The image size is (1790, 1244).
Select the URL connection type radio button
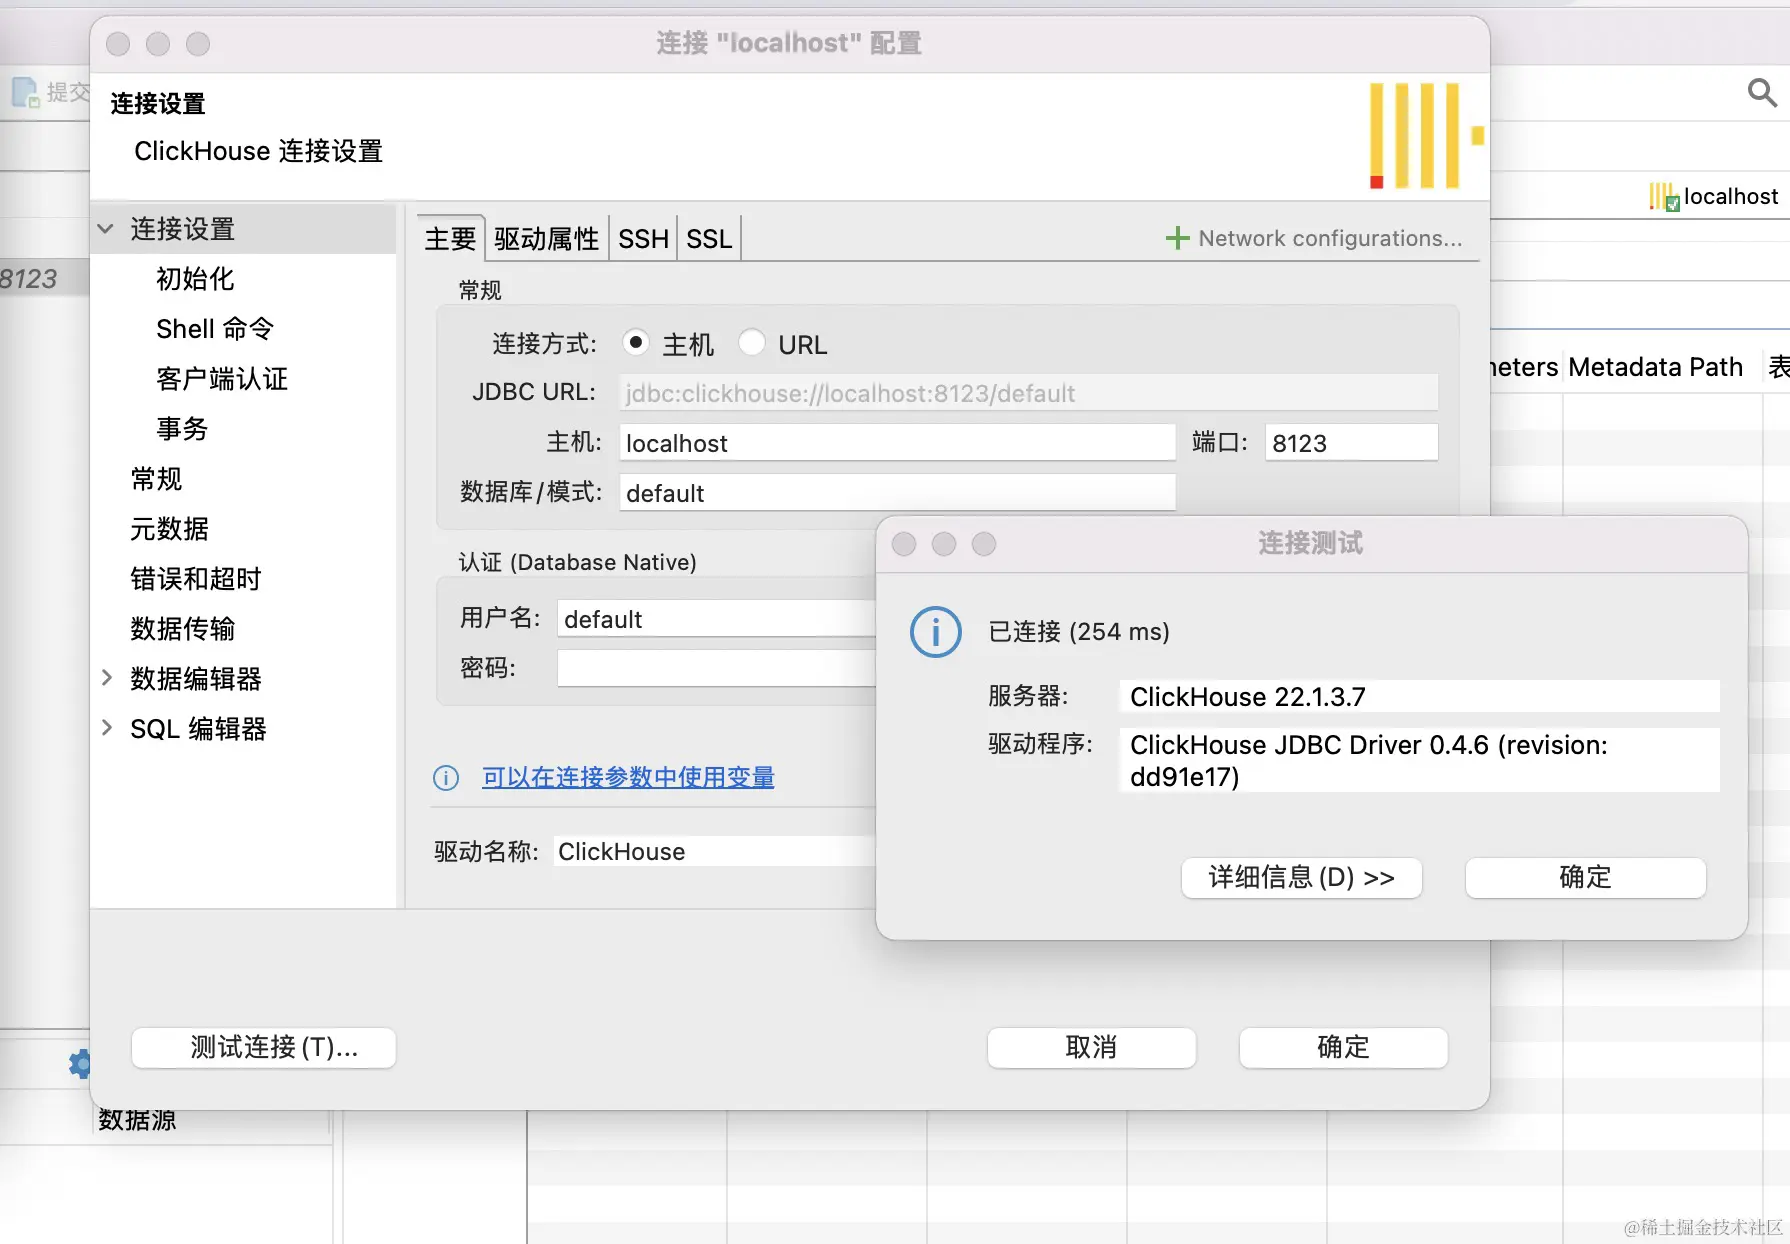(x=752, y=343)
